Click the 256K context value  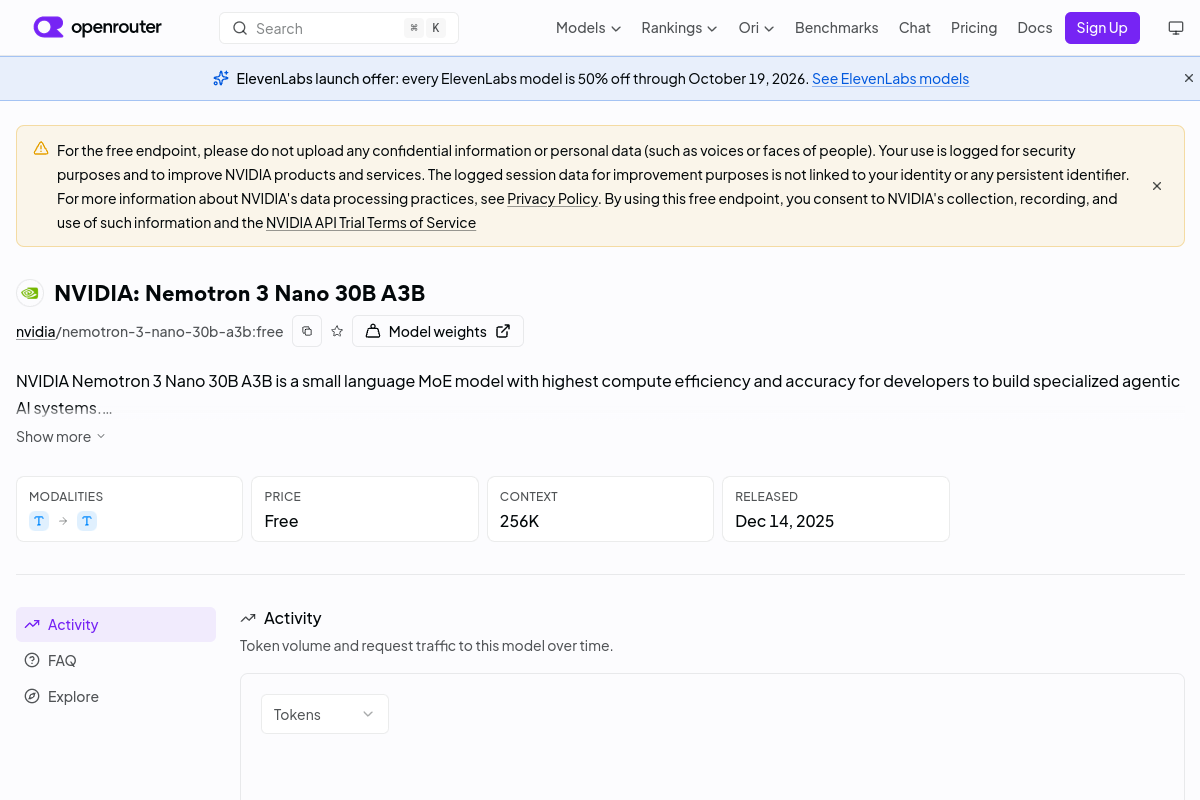click(520, 521)
